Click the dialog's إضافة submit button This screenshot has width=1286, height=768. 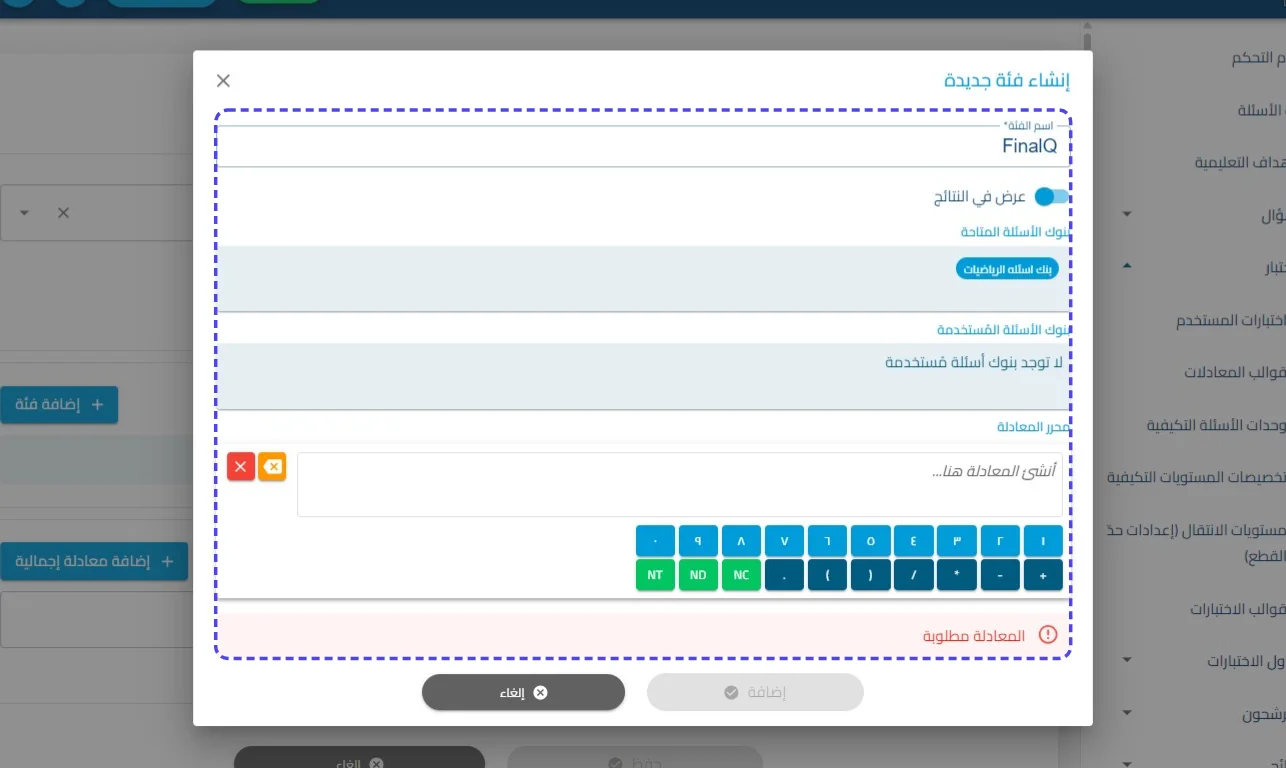tap(755, 692)
